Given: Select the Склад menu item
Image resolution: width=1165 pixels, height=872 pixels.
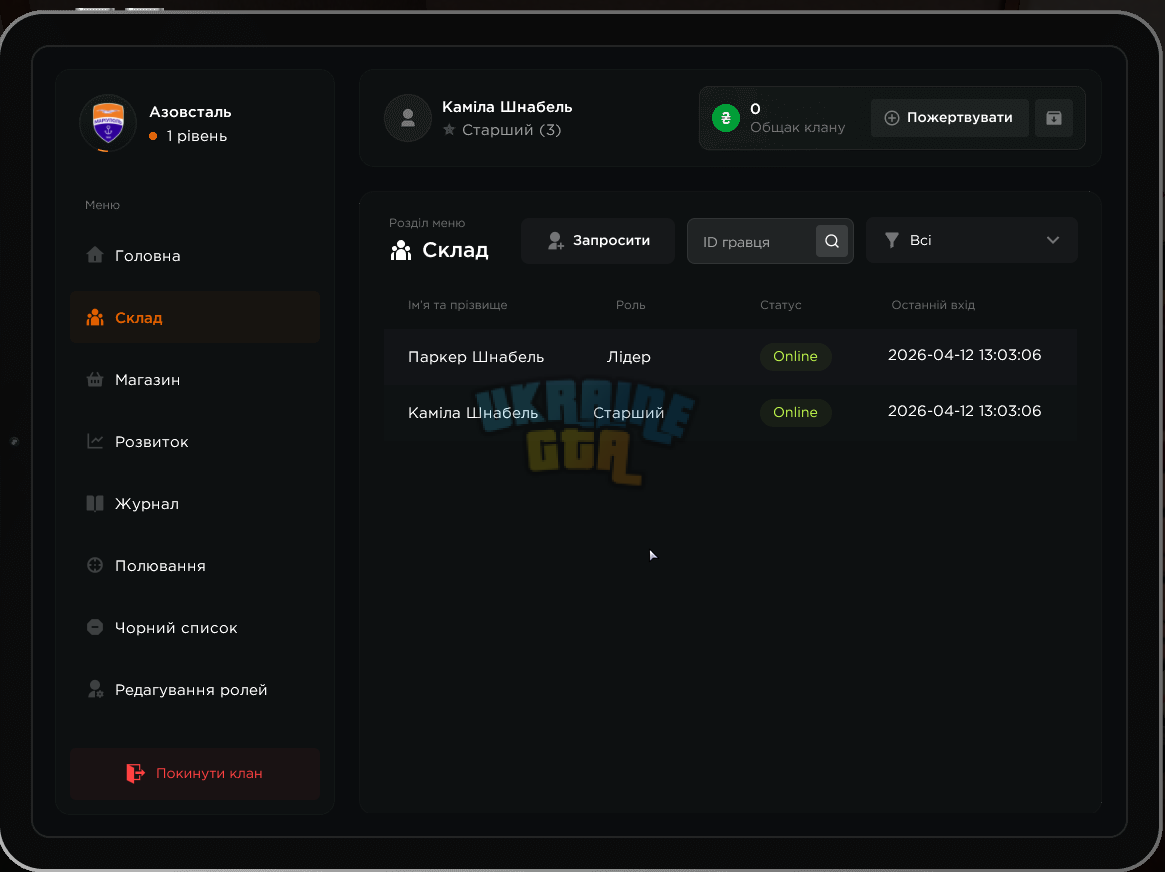Looking at the screenshot, I should pyautogui.click(x=195, y=317).
